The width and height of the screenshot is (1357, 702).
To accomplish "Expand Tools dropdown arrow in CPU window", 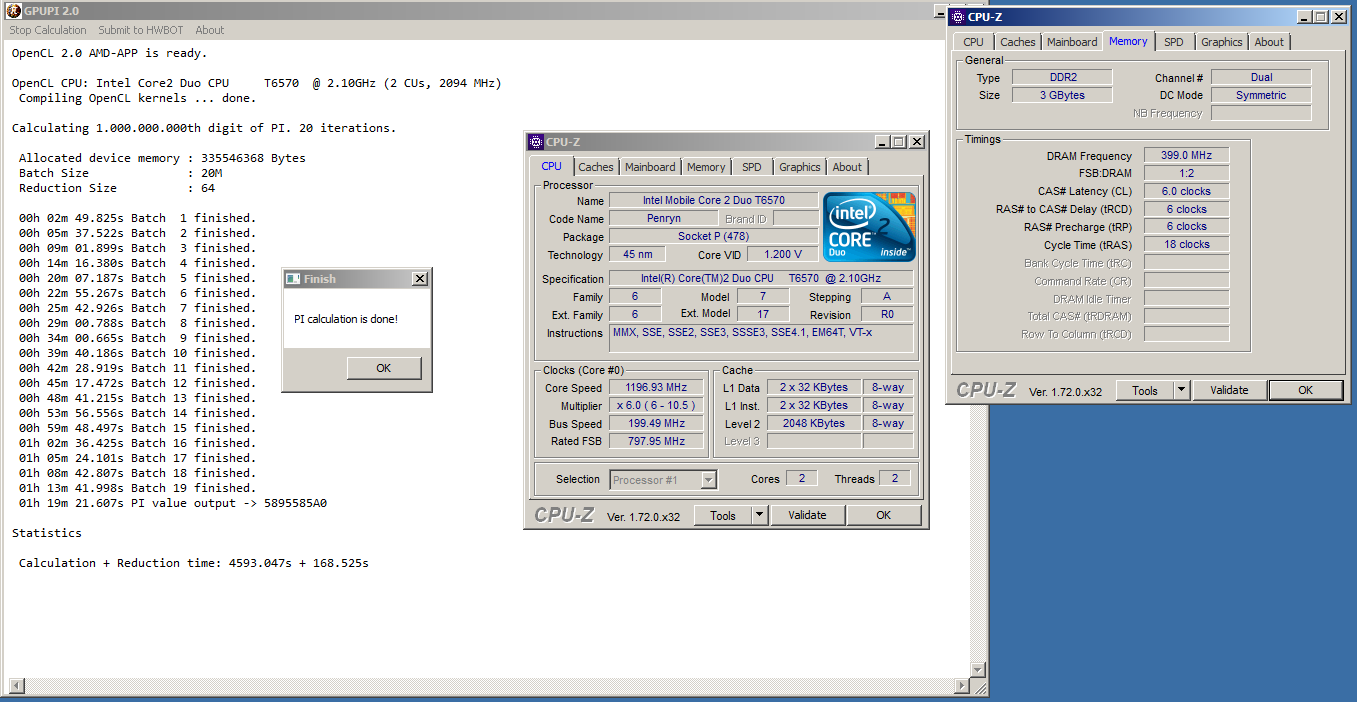I will pos(759,516).
